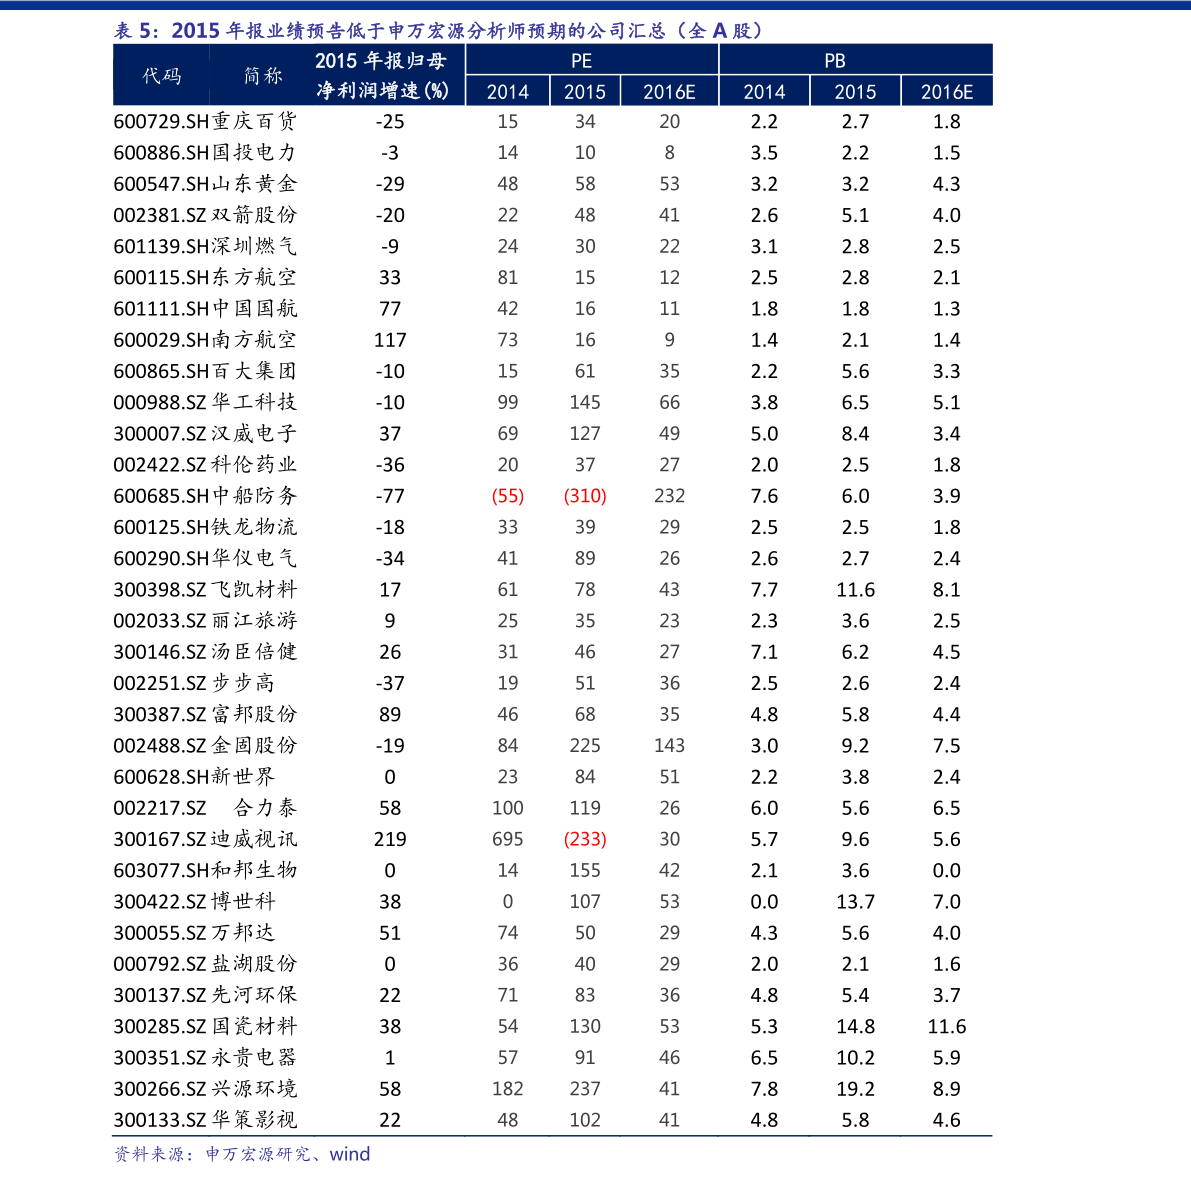Click the PE group header
1191x1185 pixels.
coord(582,61)
